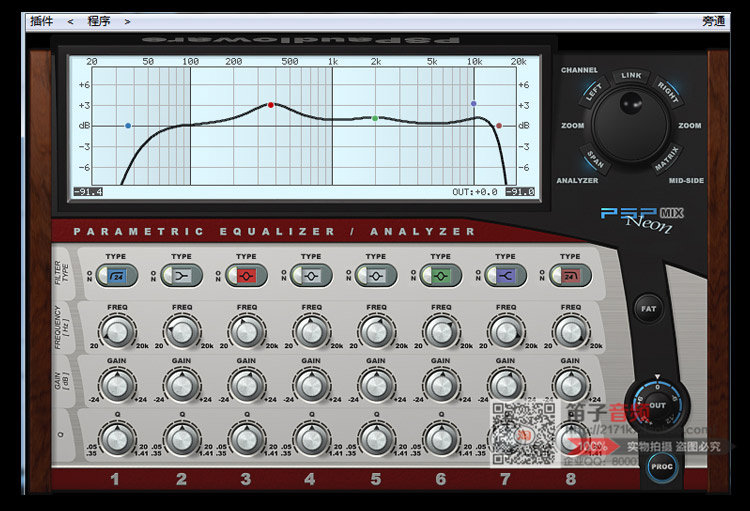Click band 3 Q knob
The width and height of the screenshot is (750, 511).
click(247, 439)
